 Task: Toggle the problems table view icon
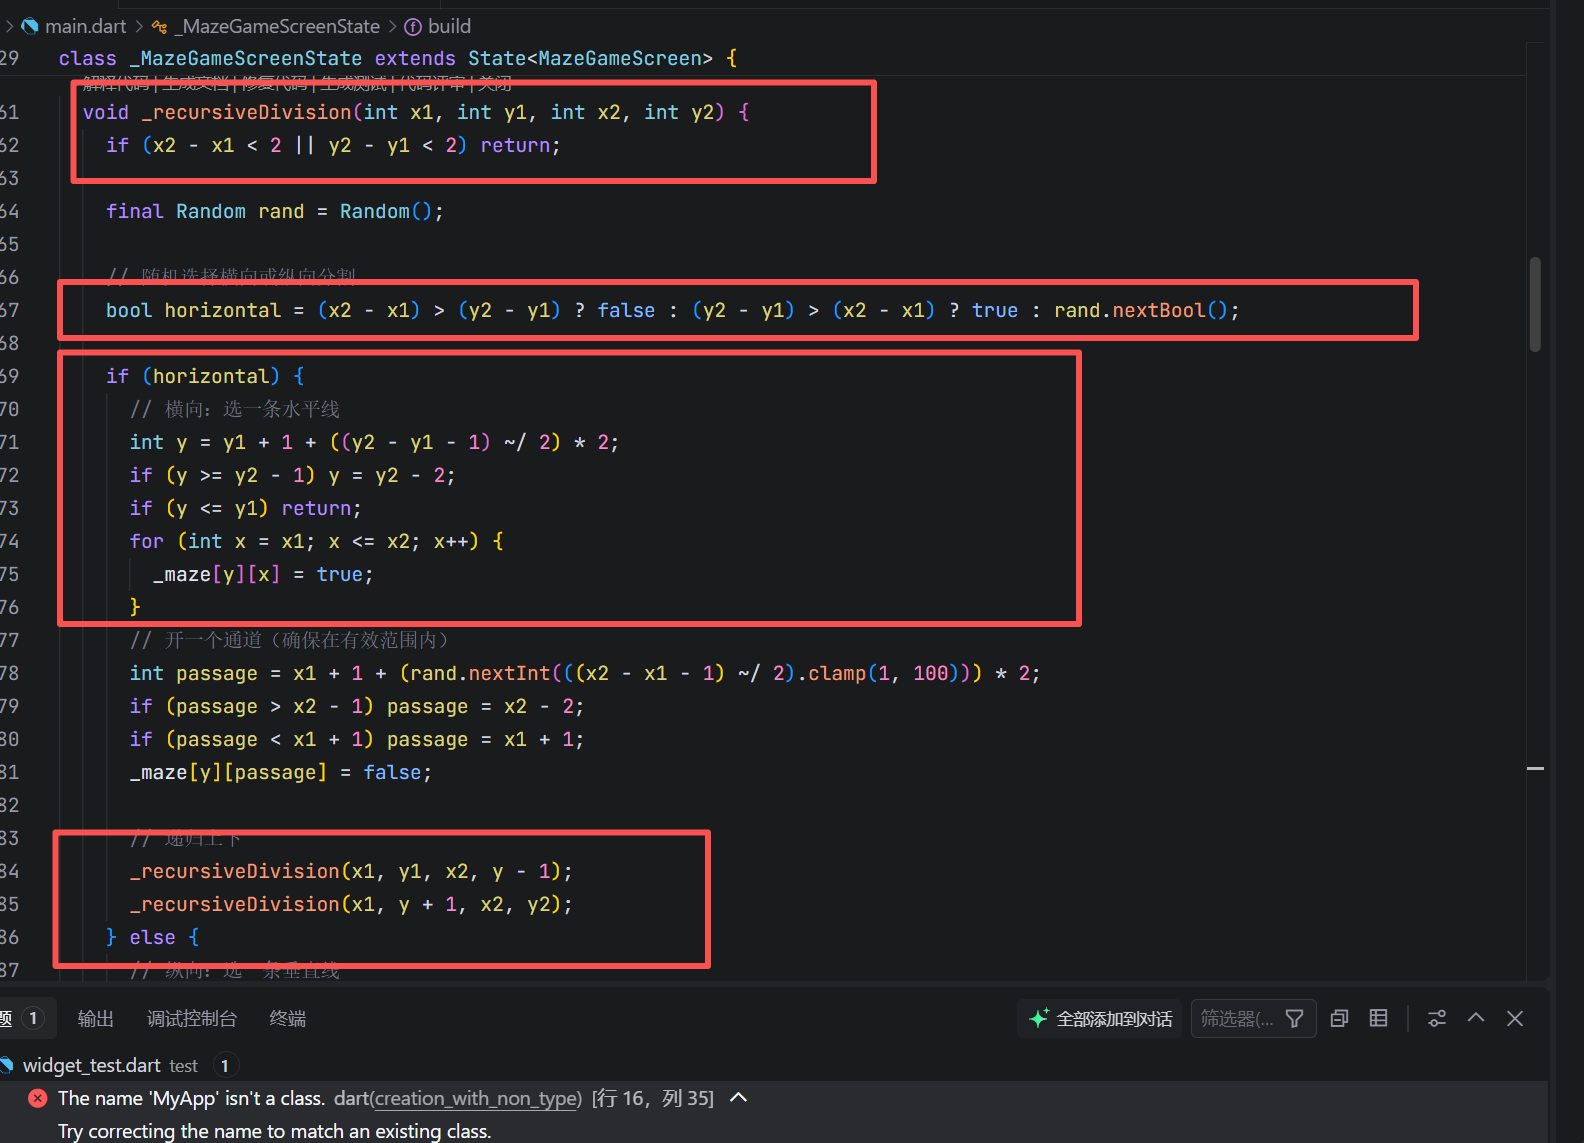pos(1379,1018)
